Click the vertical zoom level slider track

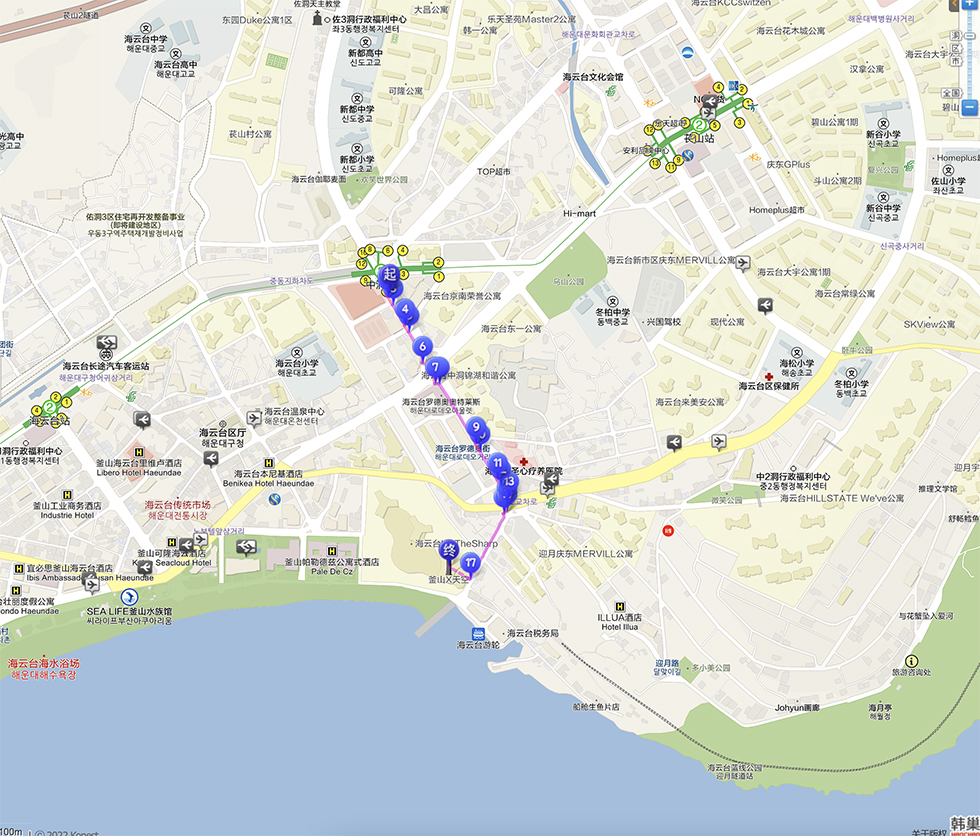click(969, 53)
